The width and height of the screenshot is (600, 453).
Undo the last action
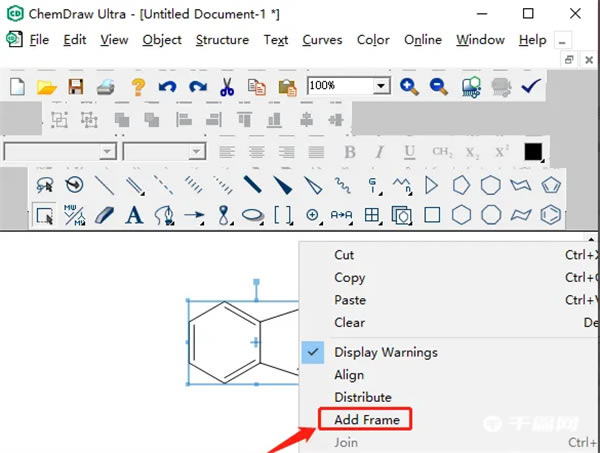pyautogui.click(x=167, y=86)
